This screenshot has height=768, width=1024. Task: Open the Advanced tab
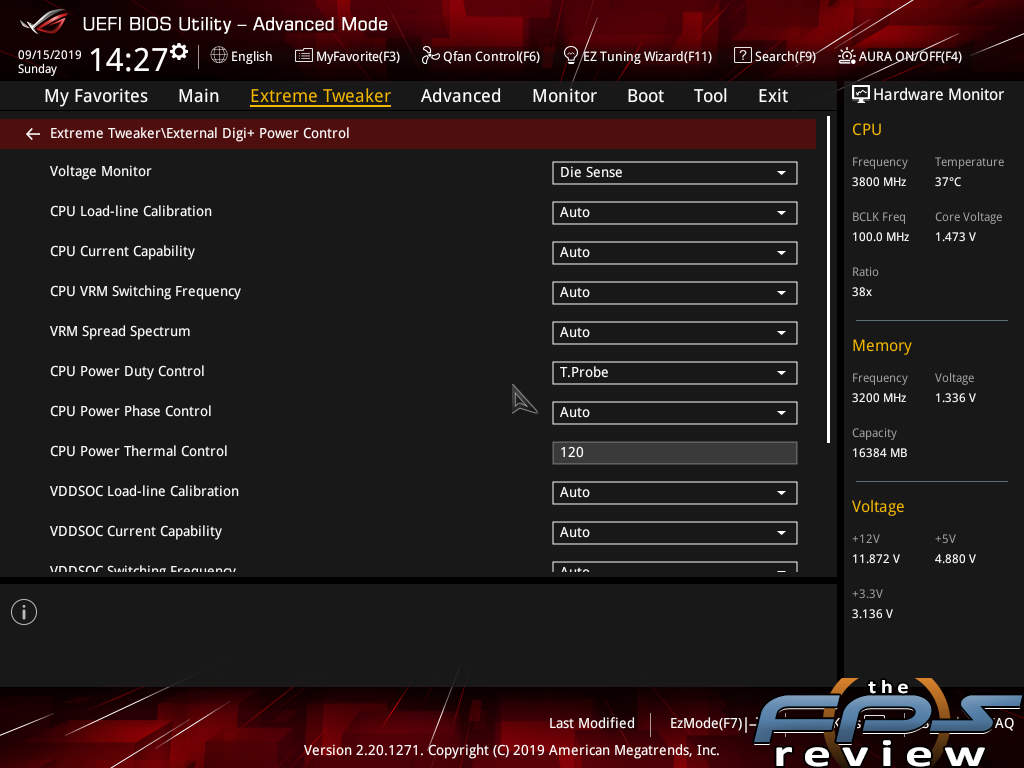click(x=461, y=96)
